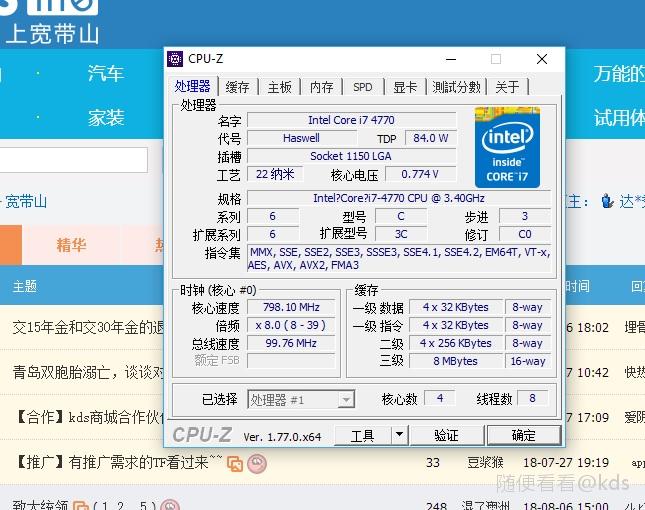Click the search input field on forum page

(x=74, y=160)
